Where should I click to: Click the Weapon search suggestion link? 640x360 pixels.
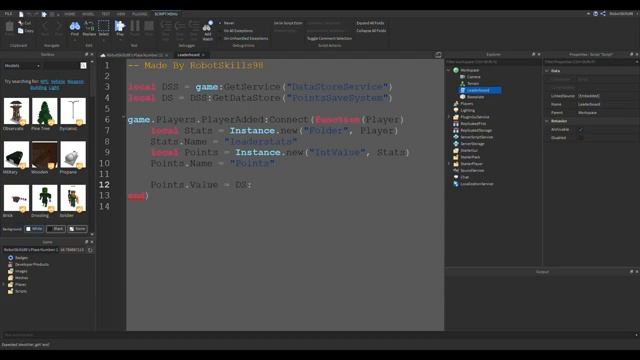coord(76,82)
